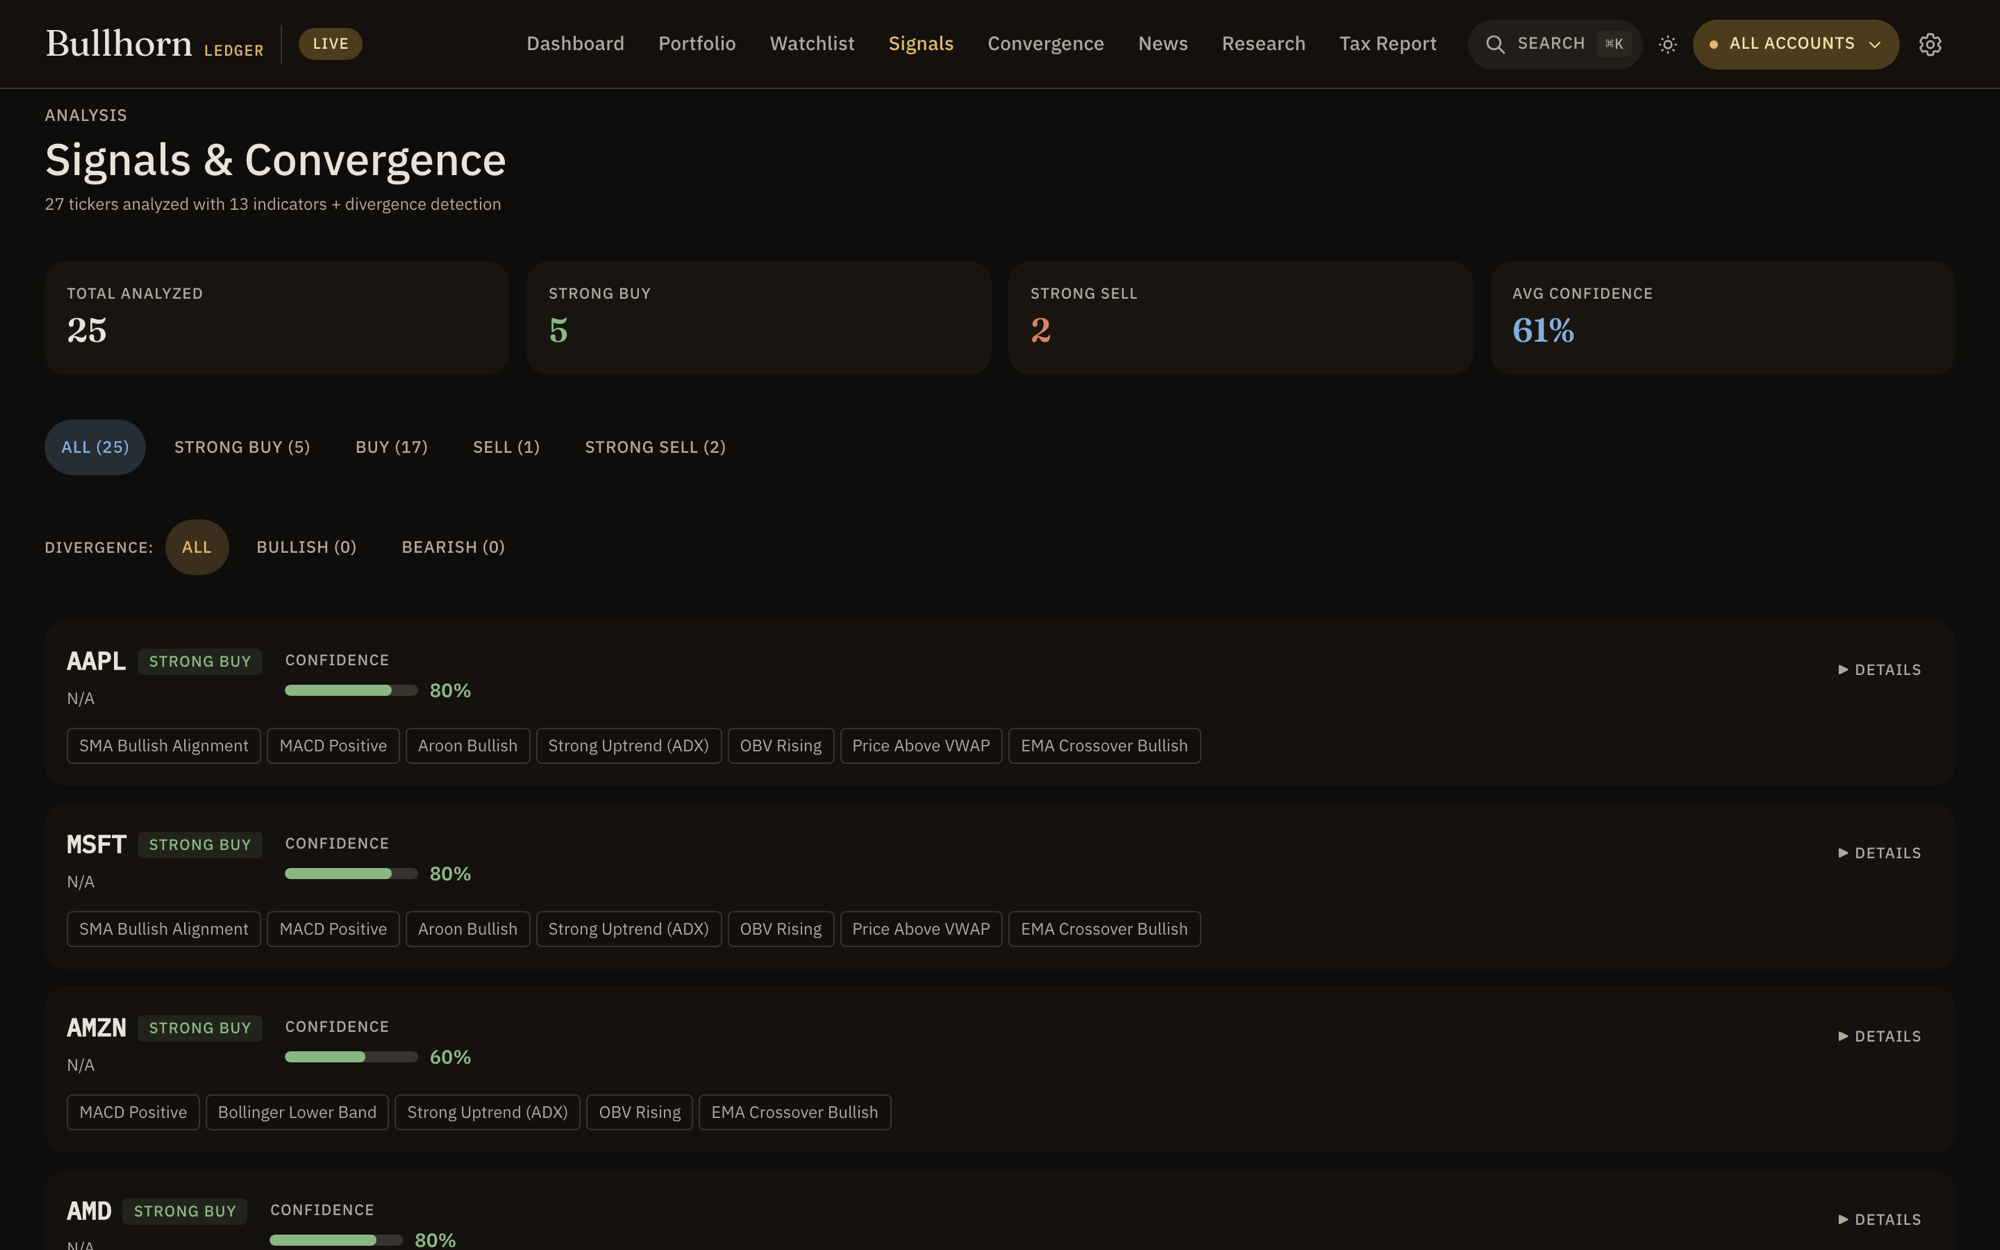Click AAPL's Price Above VWAP tag

point(921,746)
